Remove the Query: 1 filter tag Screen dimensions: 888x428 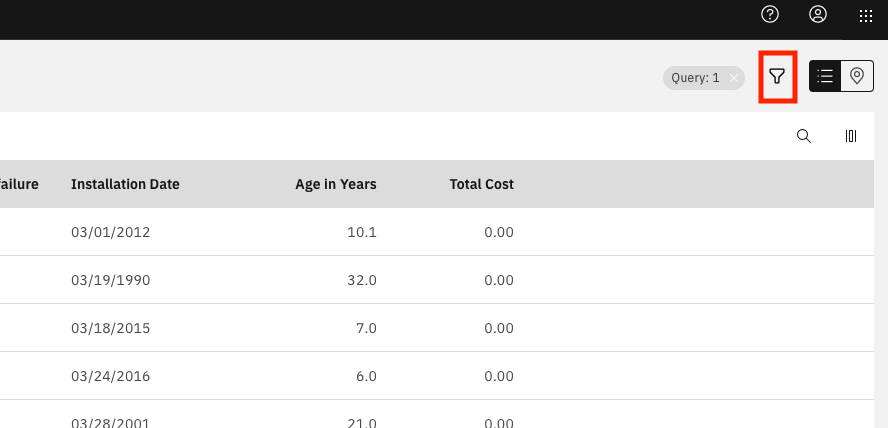point(734,78)
